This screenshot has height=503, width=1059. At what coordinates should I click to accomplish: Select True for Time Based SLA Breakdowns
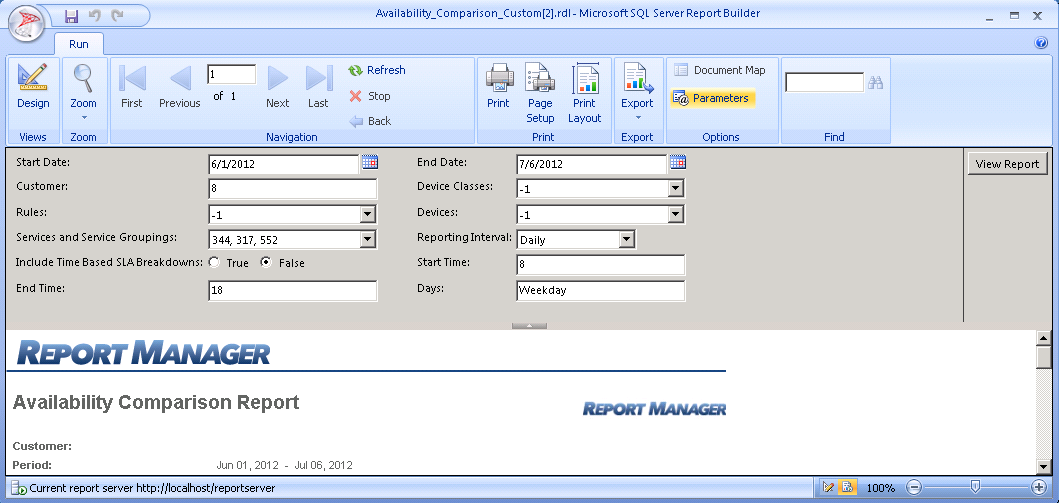click(213, 263)
